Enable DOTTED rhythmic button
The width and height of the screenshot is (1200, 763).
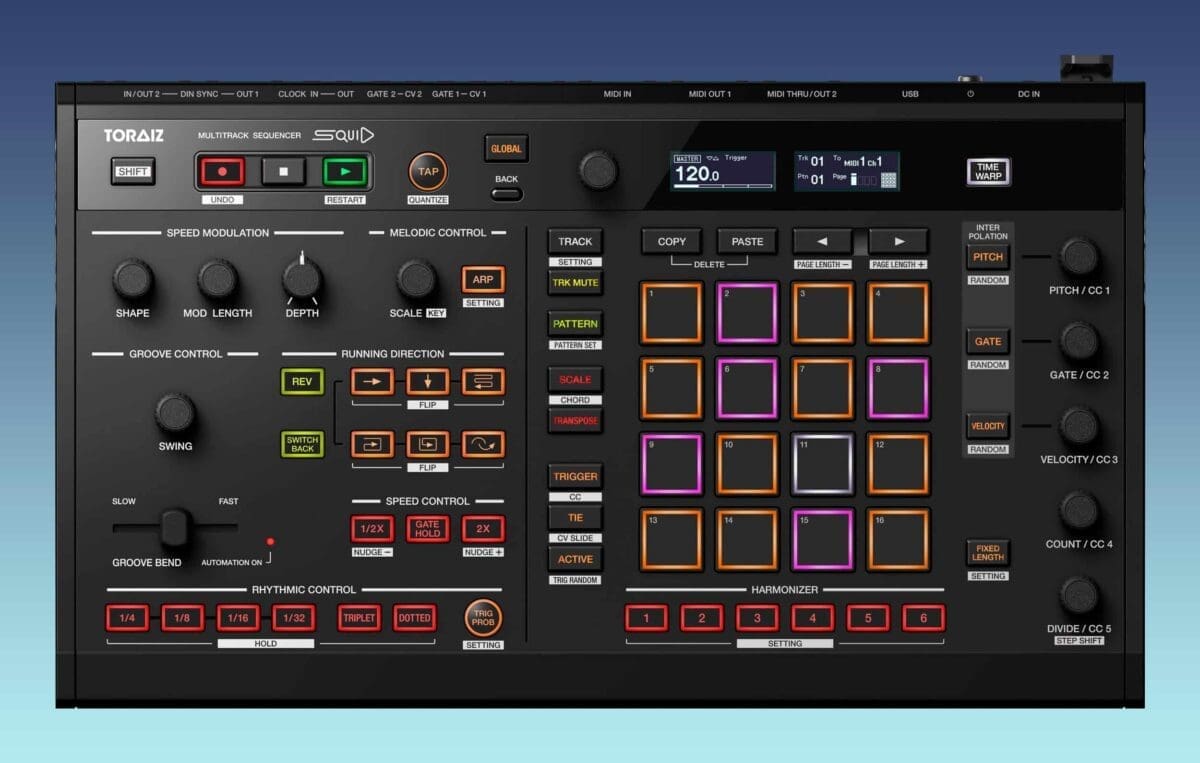click(x=414, y=618)
